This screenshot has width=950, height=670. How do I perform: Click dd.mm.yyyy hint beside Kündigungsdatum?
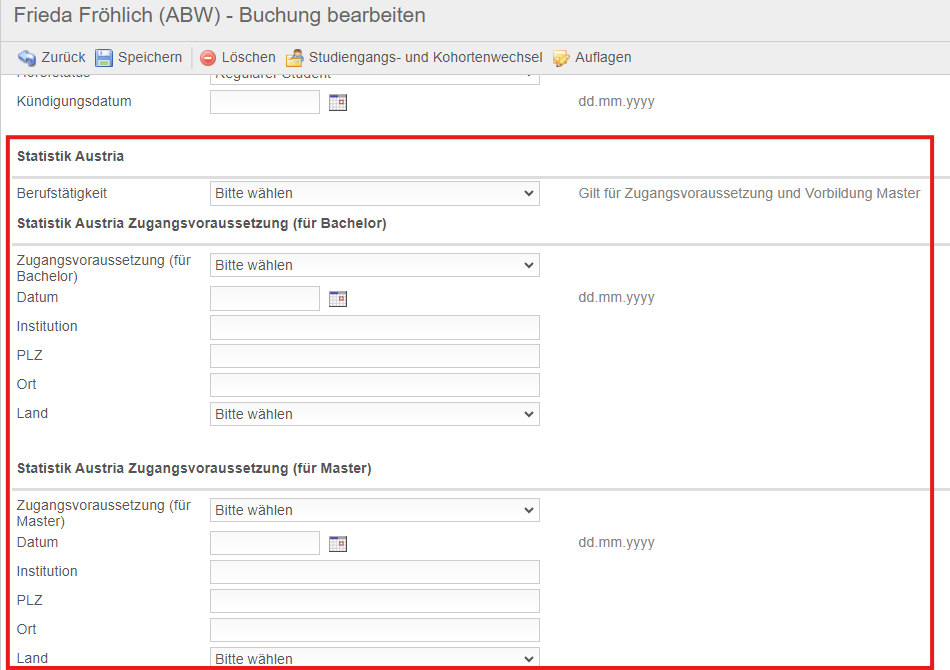click(x=616, y=101)
